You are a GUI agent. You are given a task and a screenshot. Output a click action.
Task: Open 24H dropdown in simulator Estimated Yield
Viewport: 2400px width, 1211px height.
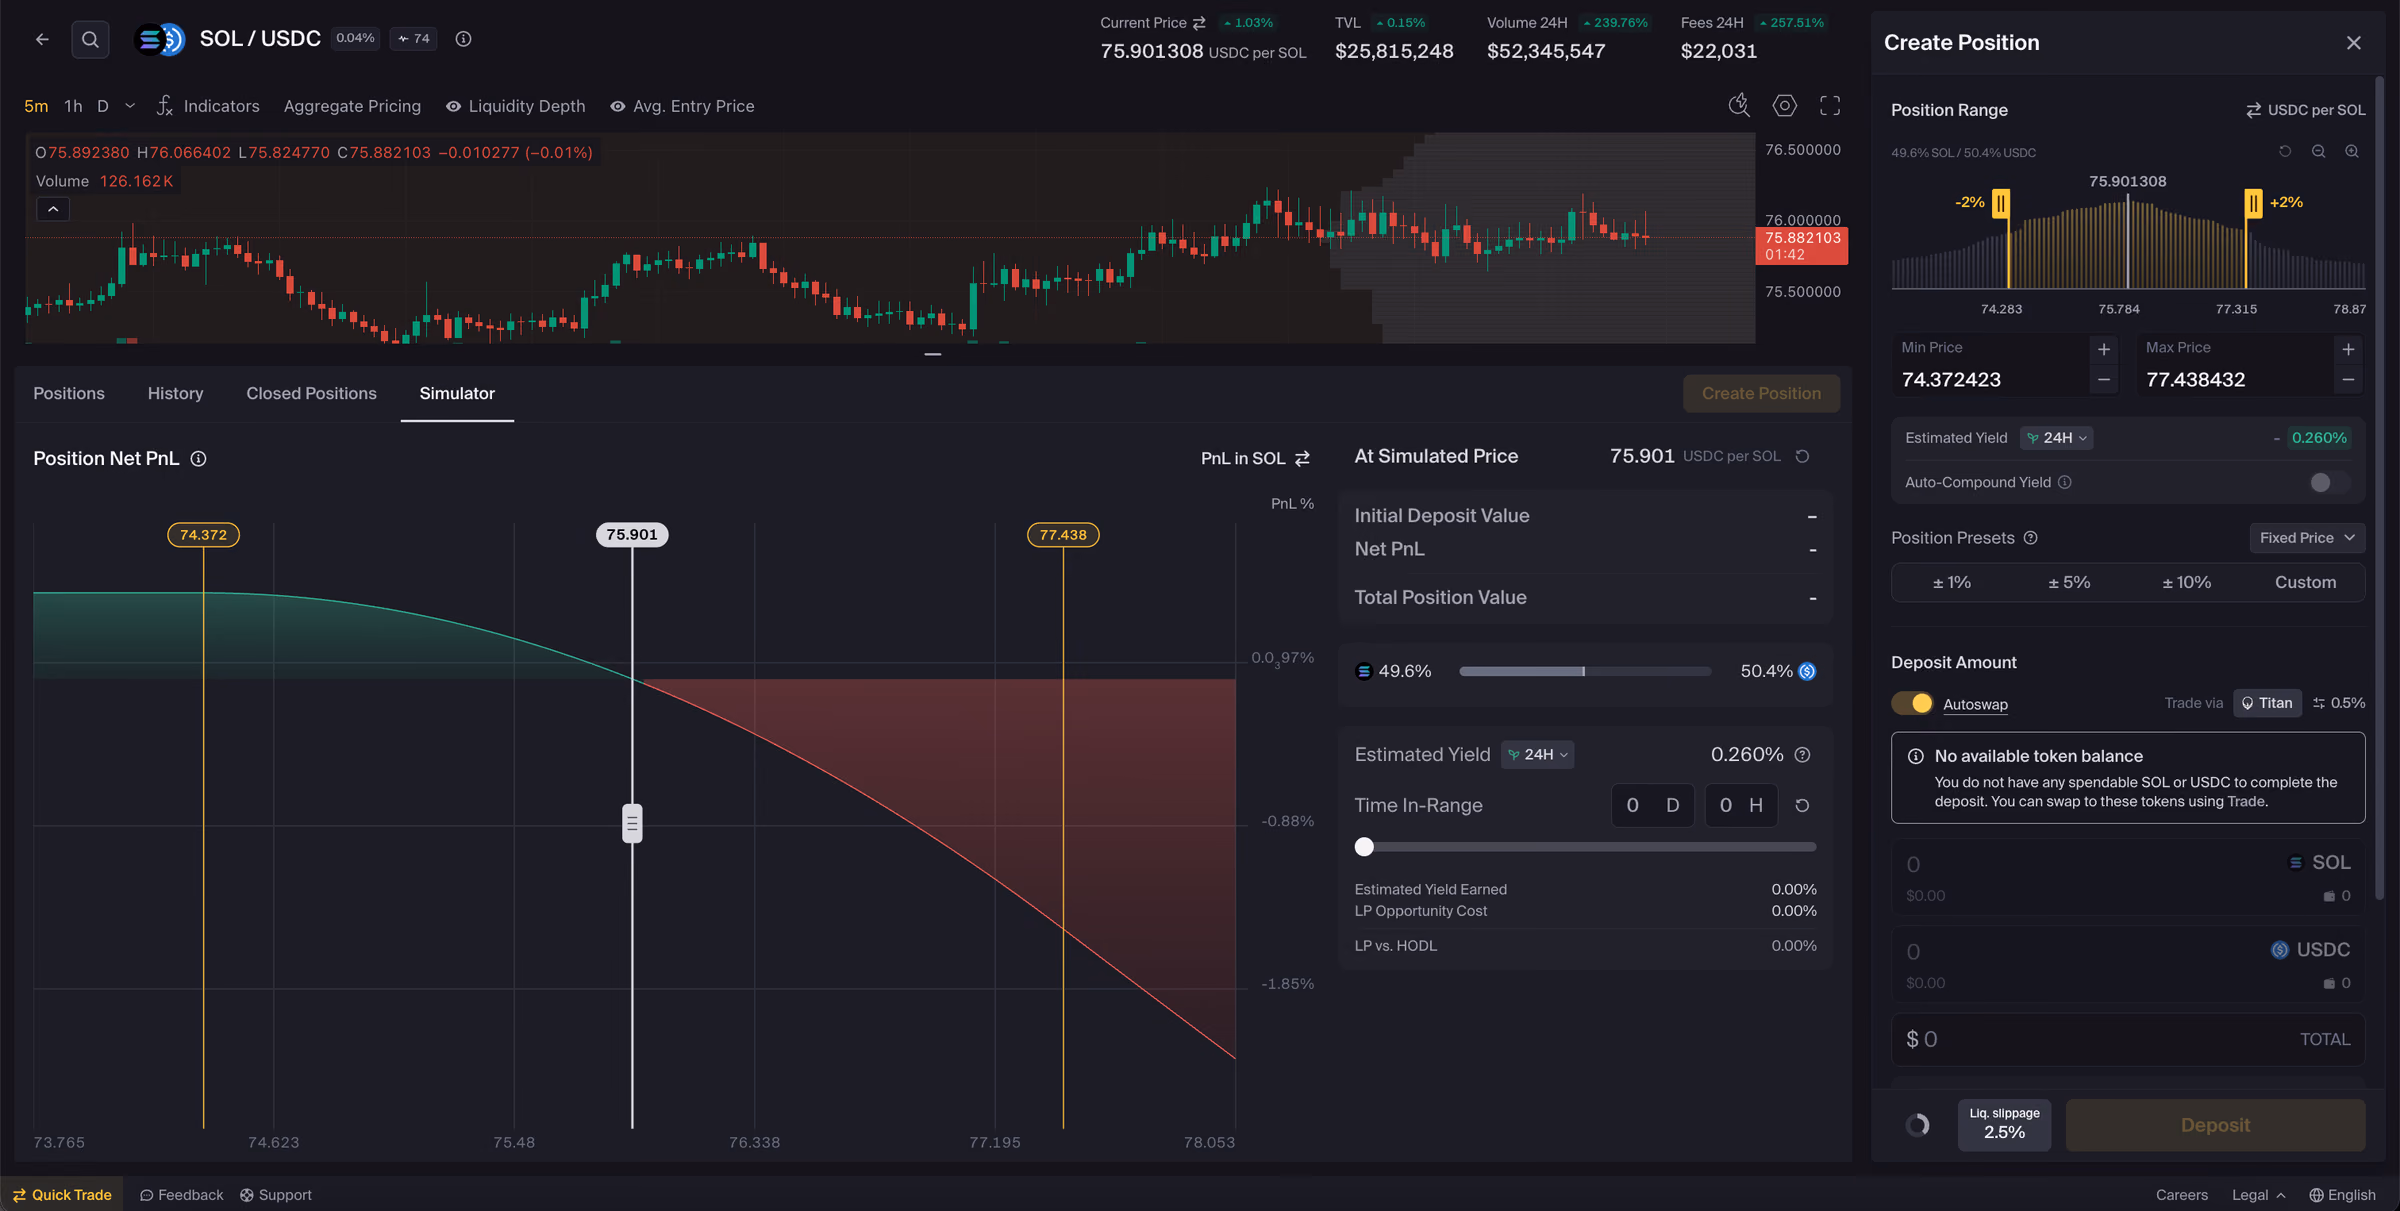[x=1537, y=755]
